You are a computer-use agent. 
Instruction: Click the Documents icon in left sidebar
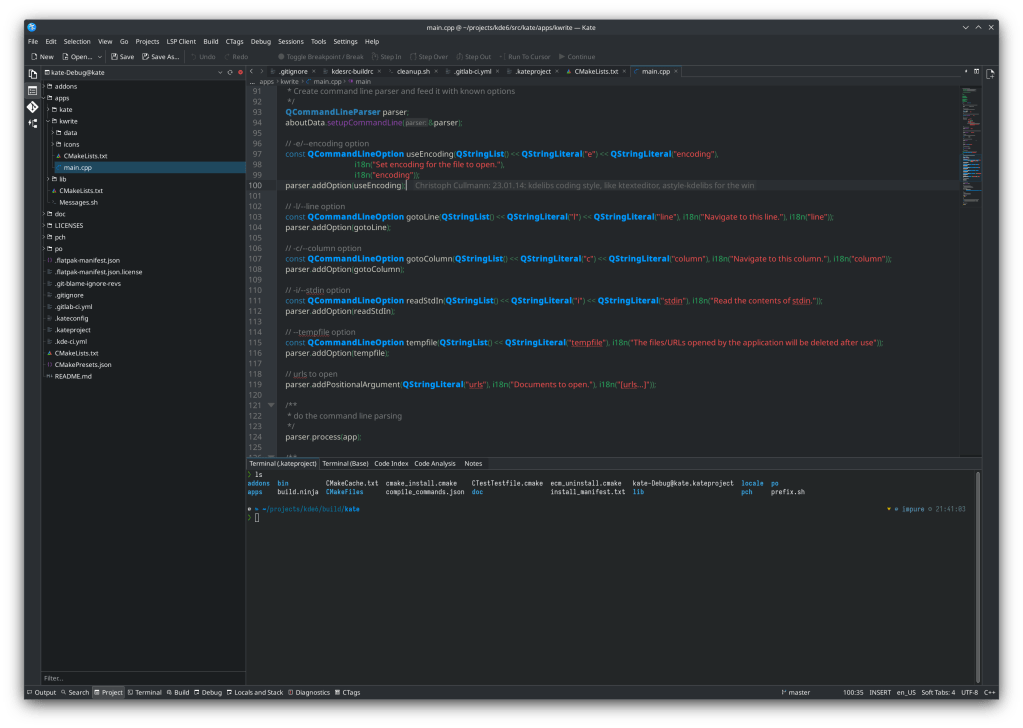point(32,74)
